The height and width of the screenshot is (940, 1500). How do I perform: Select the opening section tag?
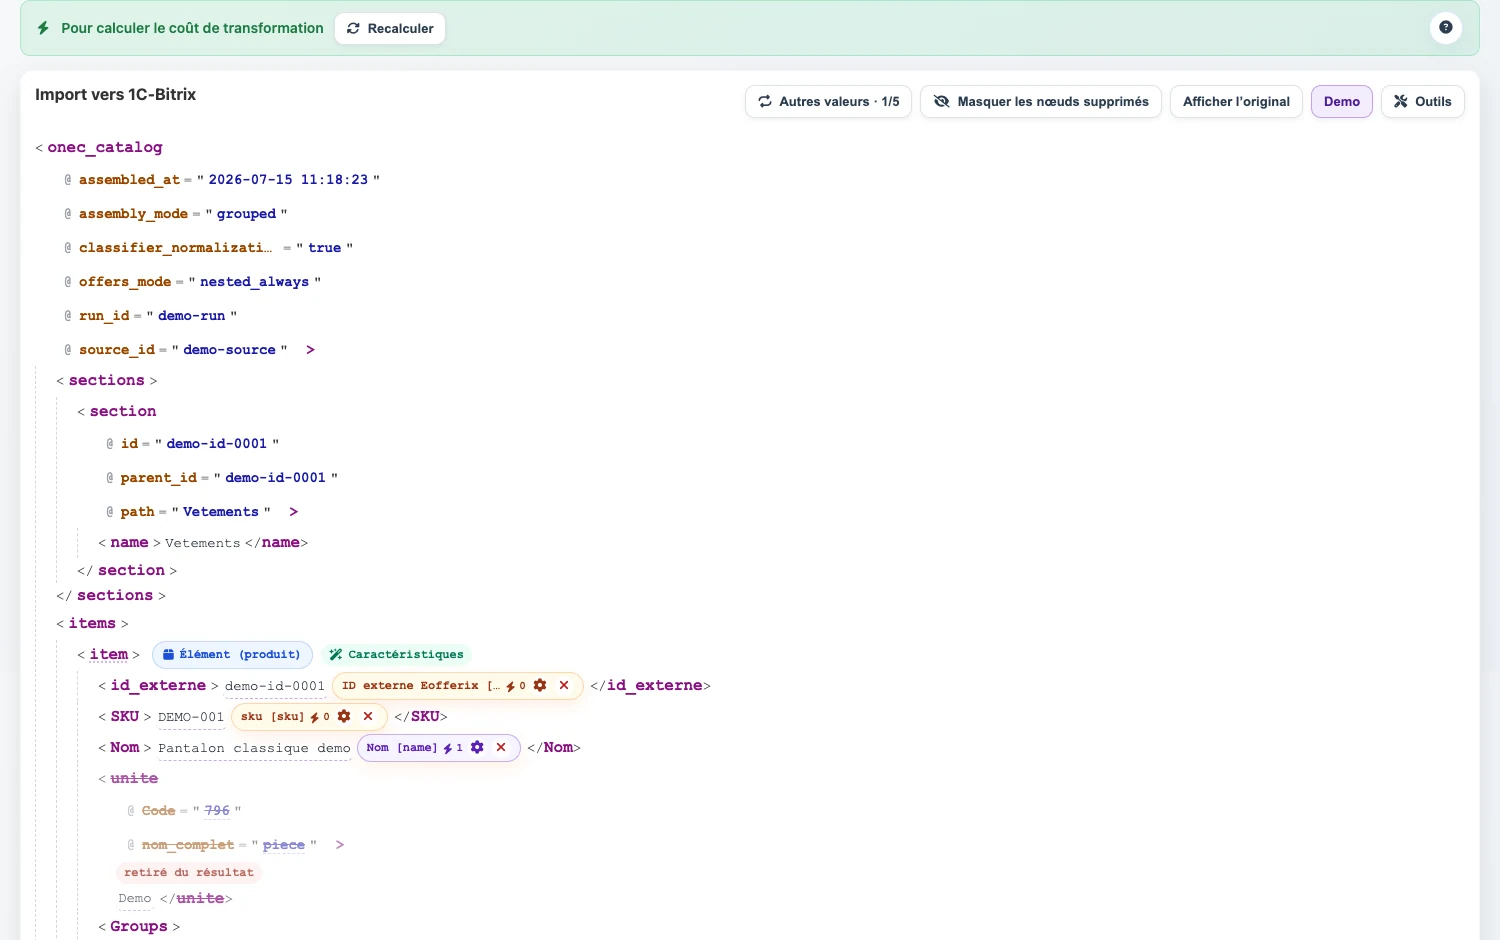[123, 411]
